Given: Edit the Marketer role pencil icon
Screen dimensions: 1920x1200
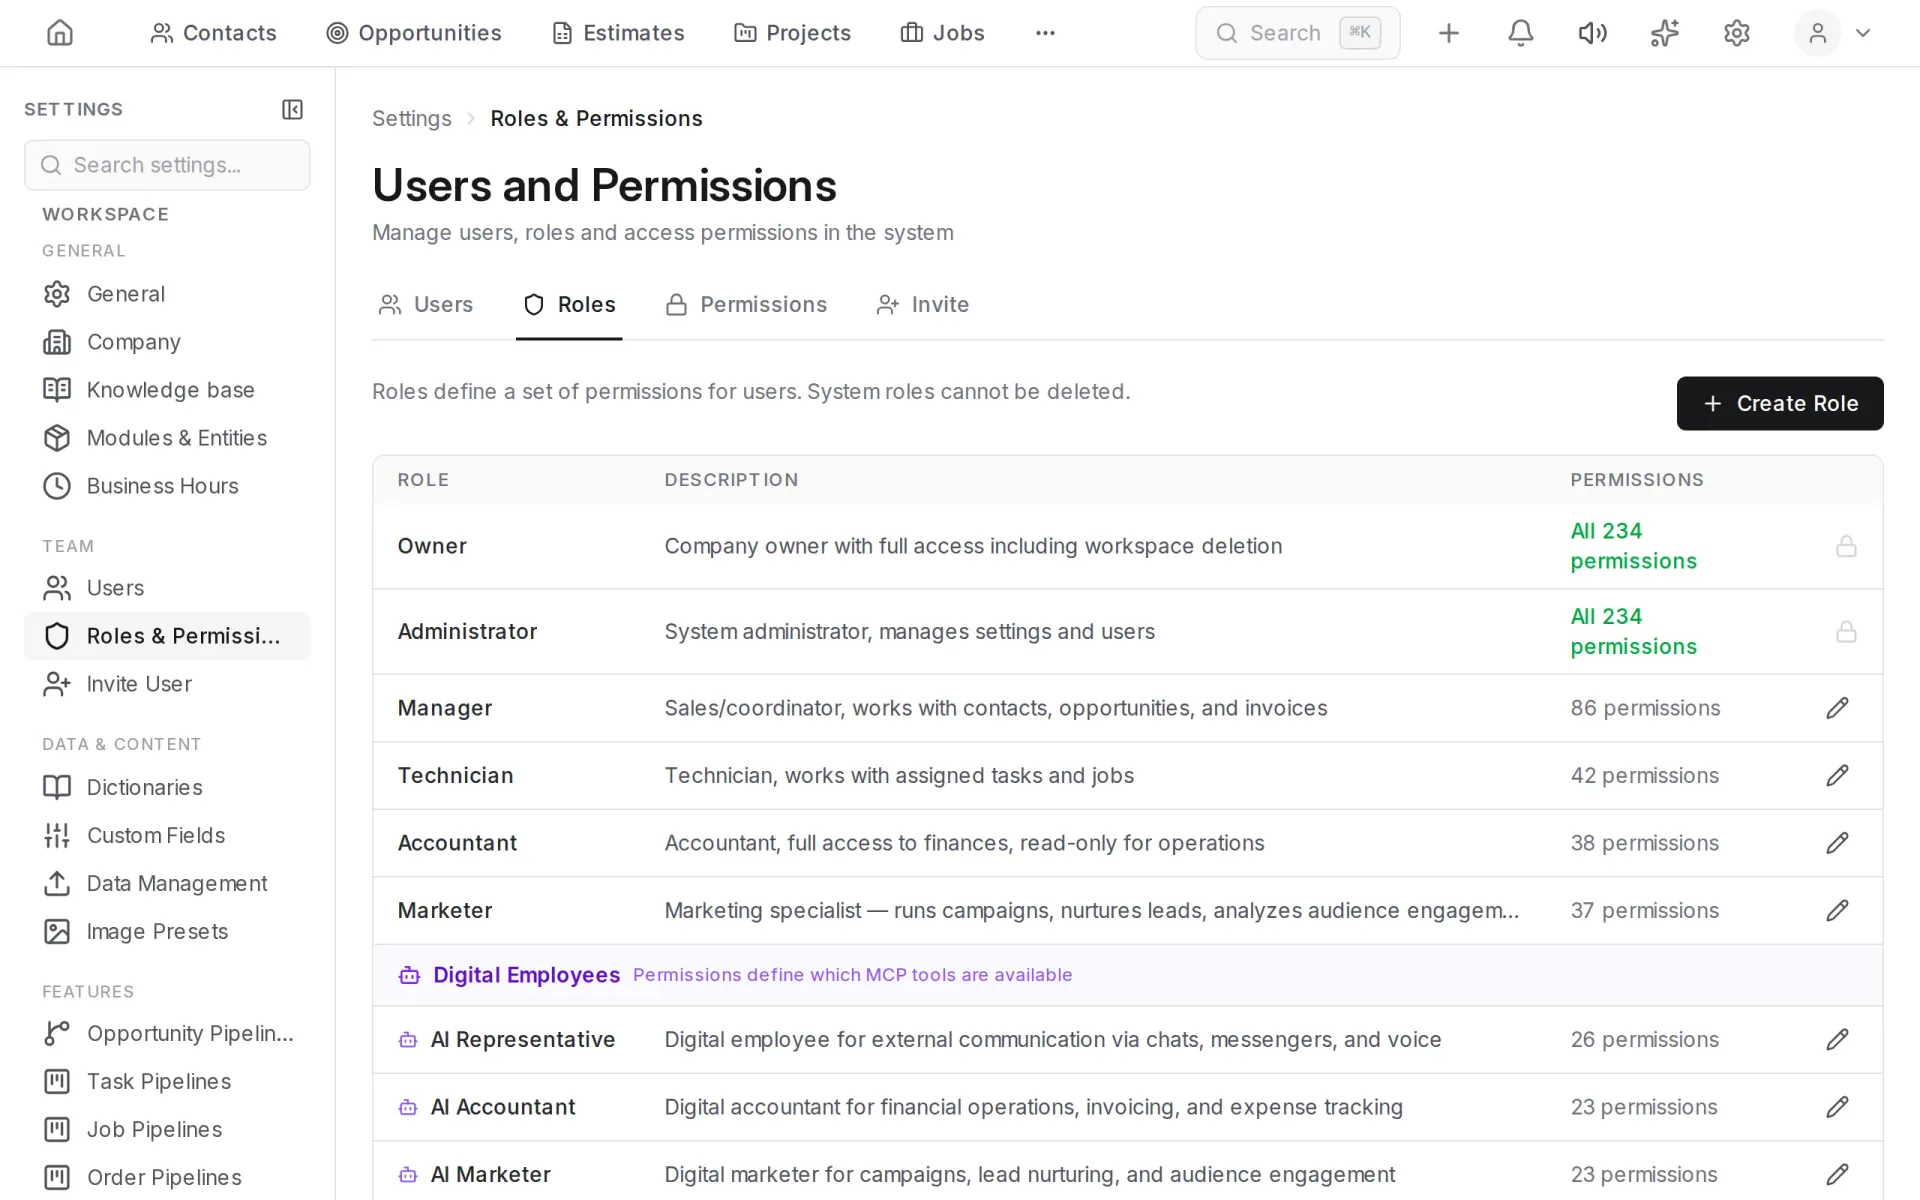Looking at the screenshot, I should click(x=1837, y=910).
